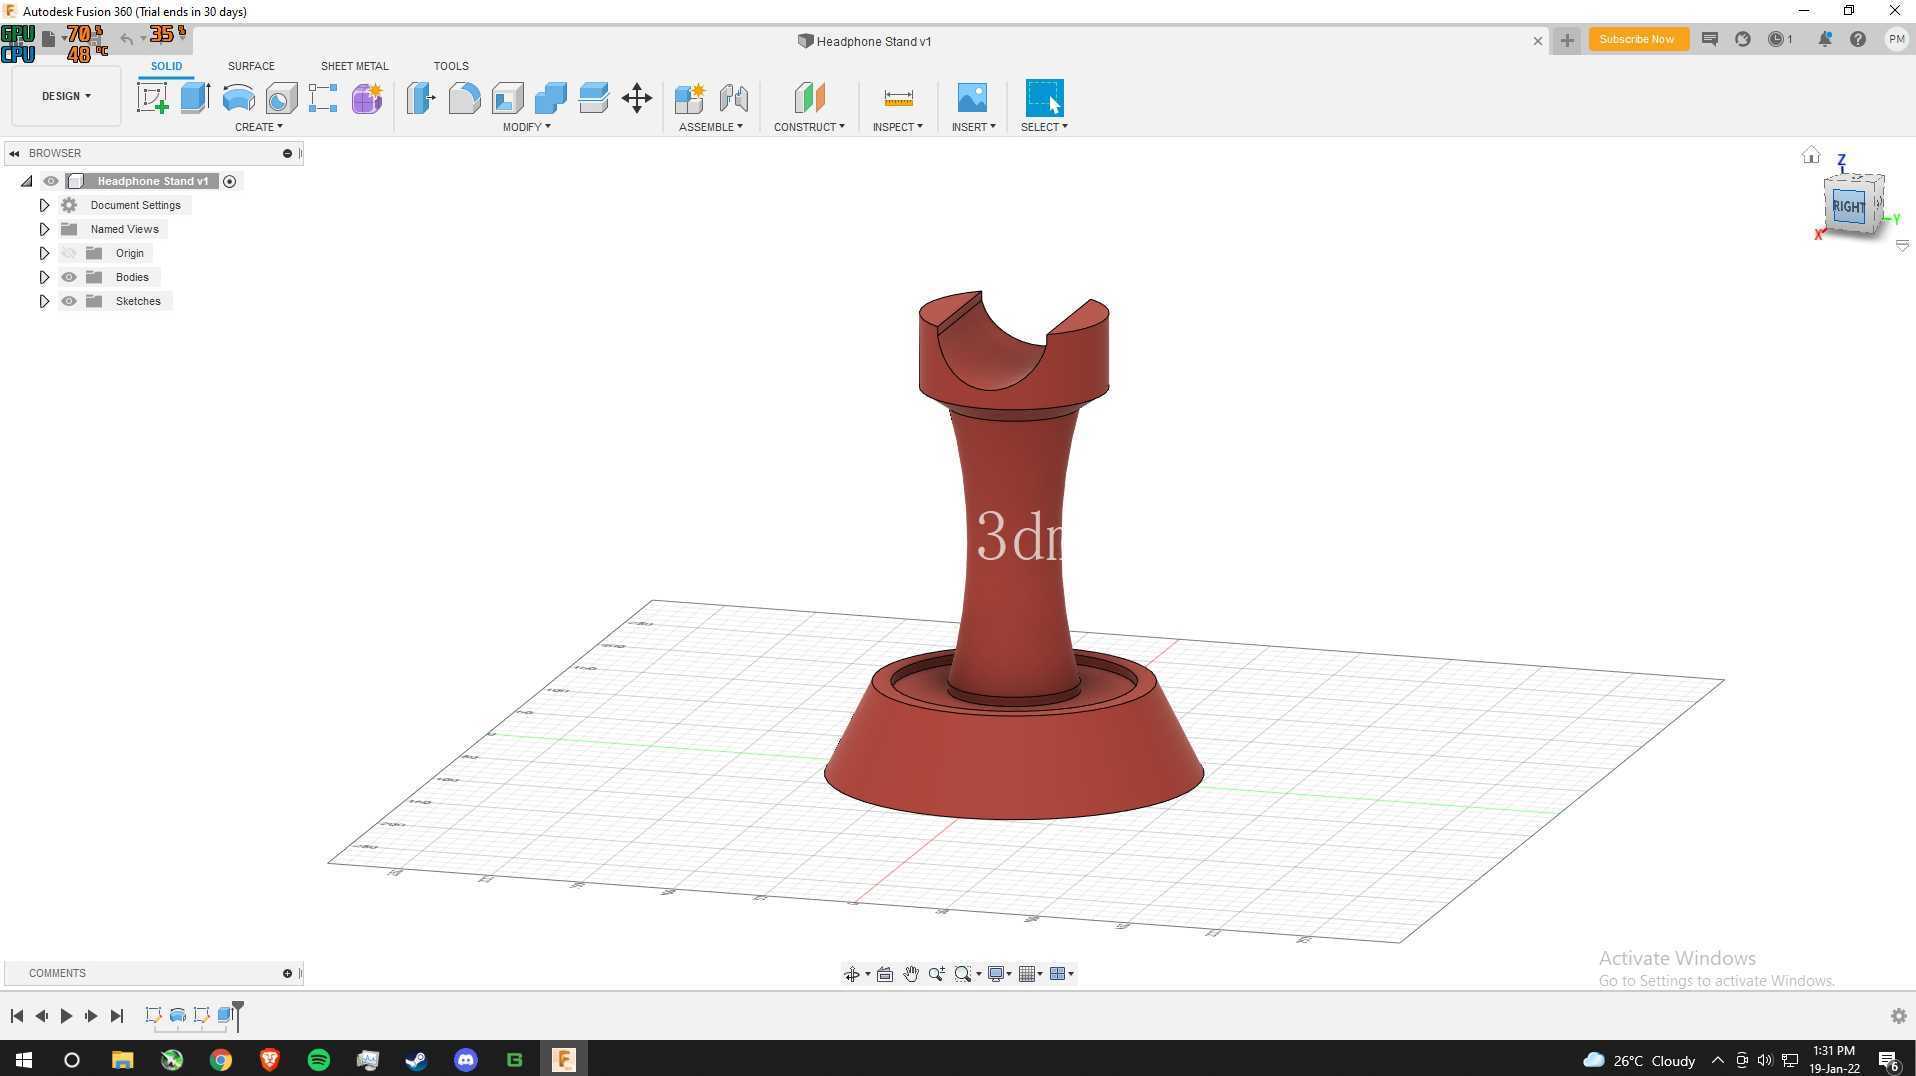
Task: Click the Subscribe Now button
Action: [1637, 39]
